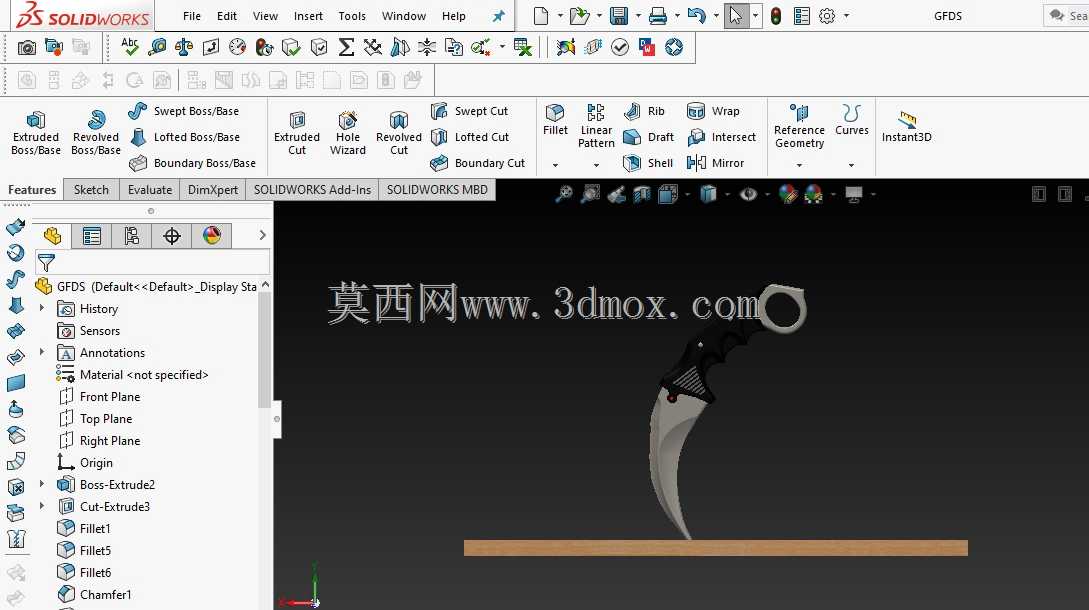Image resolution: width=1089 pixels, height=610 pixels.
Task: Select the Chamfer1 feature
Action: [x=105, y=595]
